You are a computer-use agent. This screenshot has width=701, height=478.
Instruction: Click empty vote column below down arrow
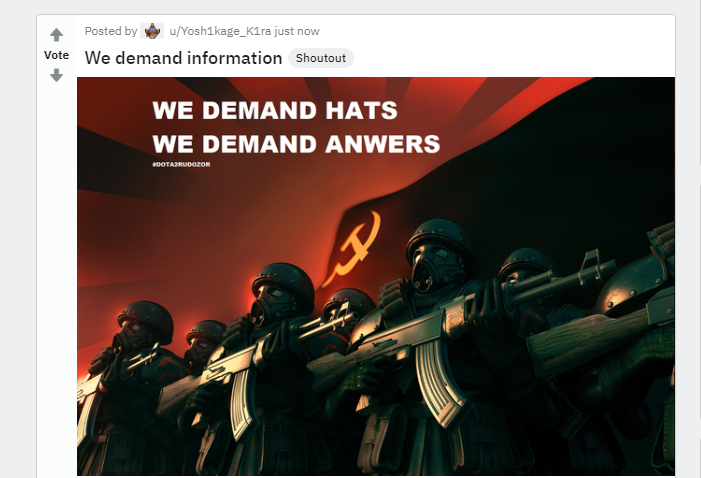56,268
